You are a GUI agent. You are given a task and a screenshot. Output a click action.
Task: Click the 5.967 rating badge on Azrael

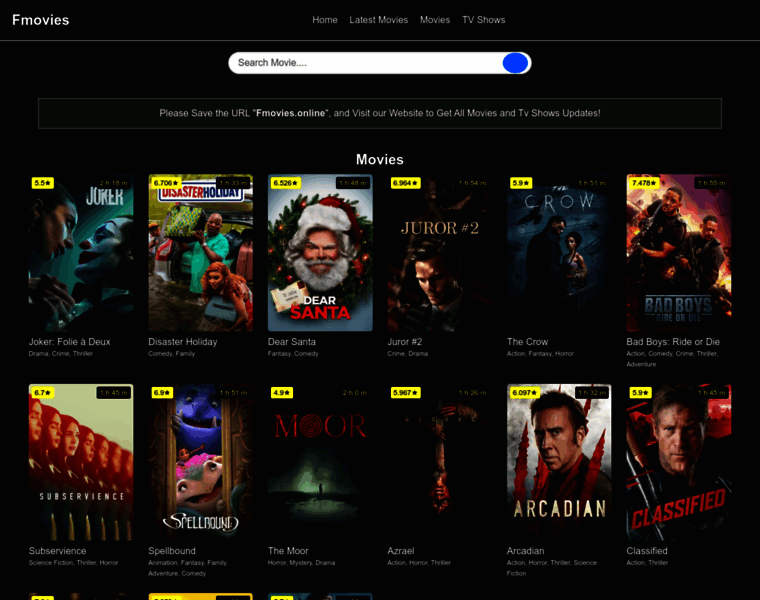[405, 393]
